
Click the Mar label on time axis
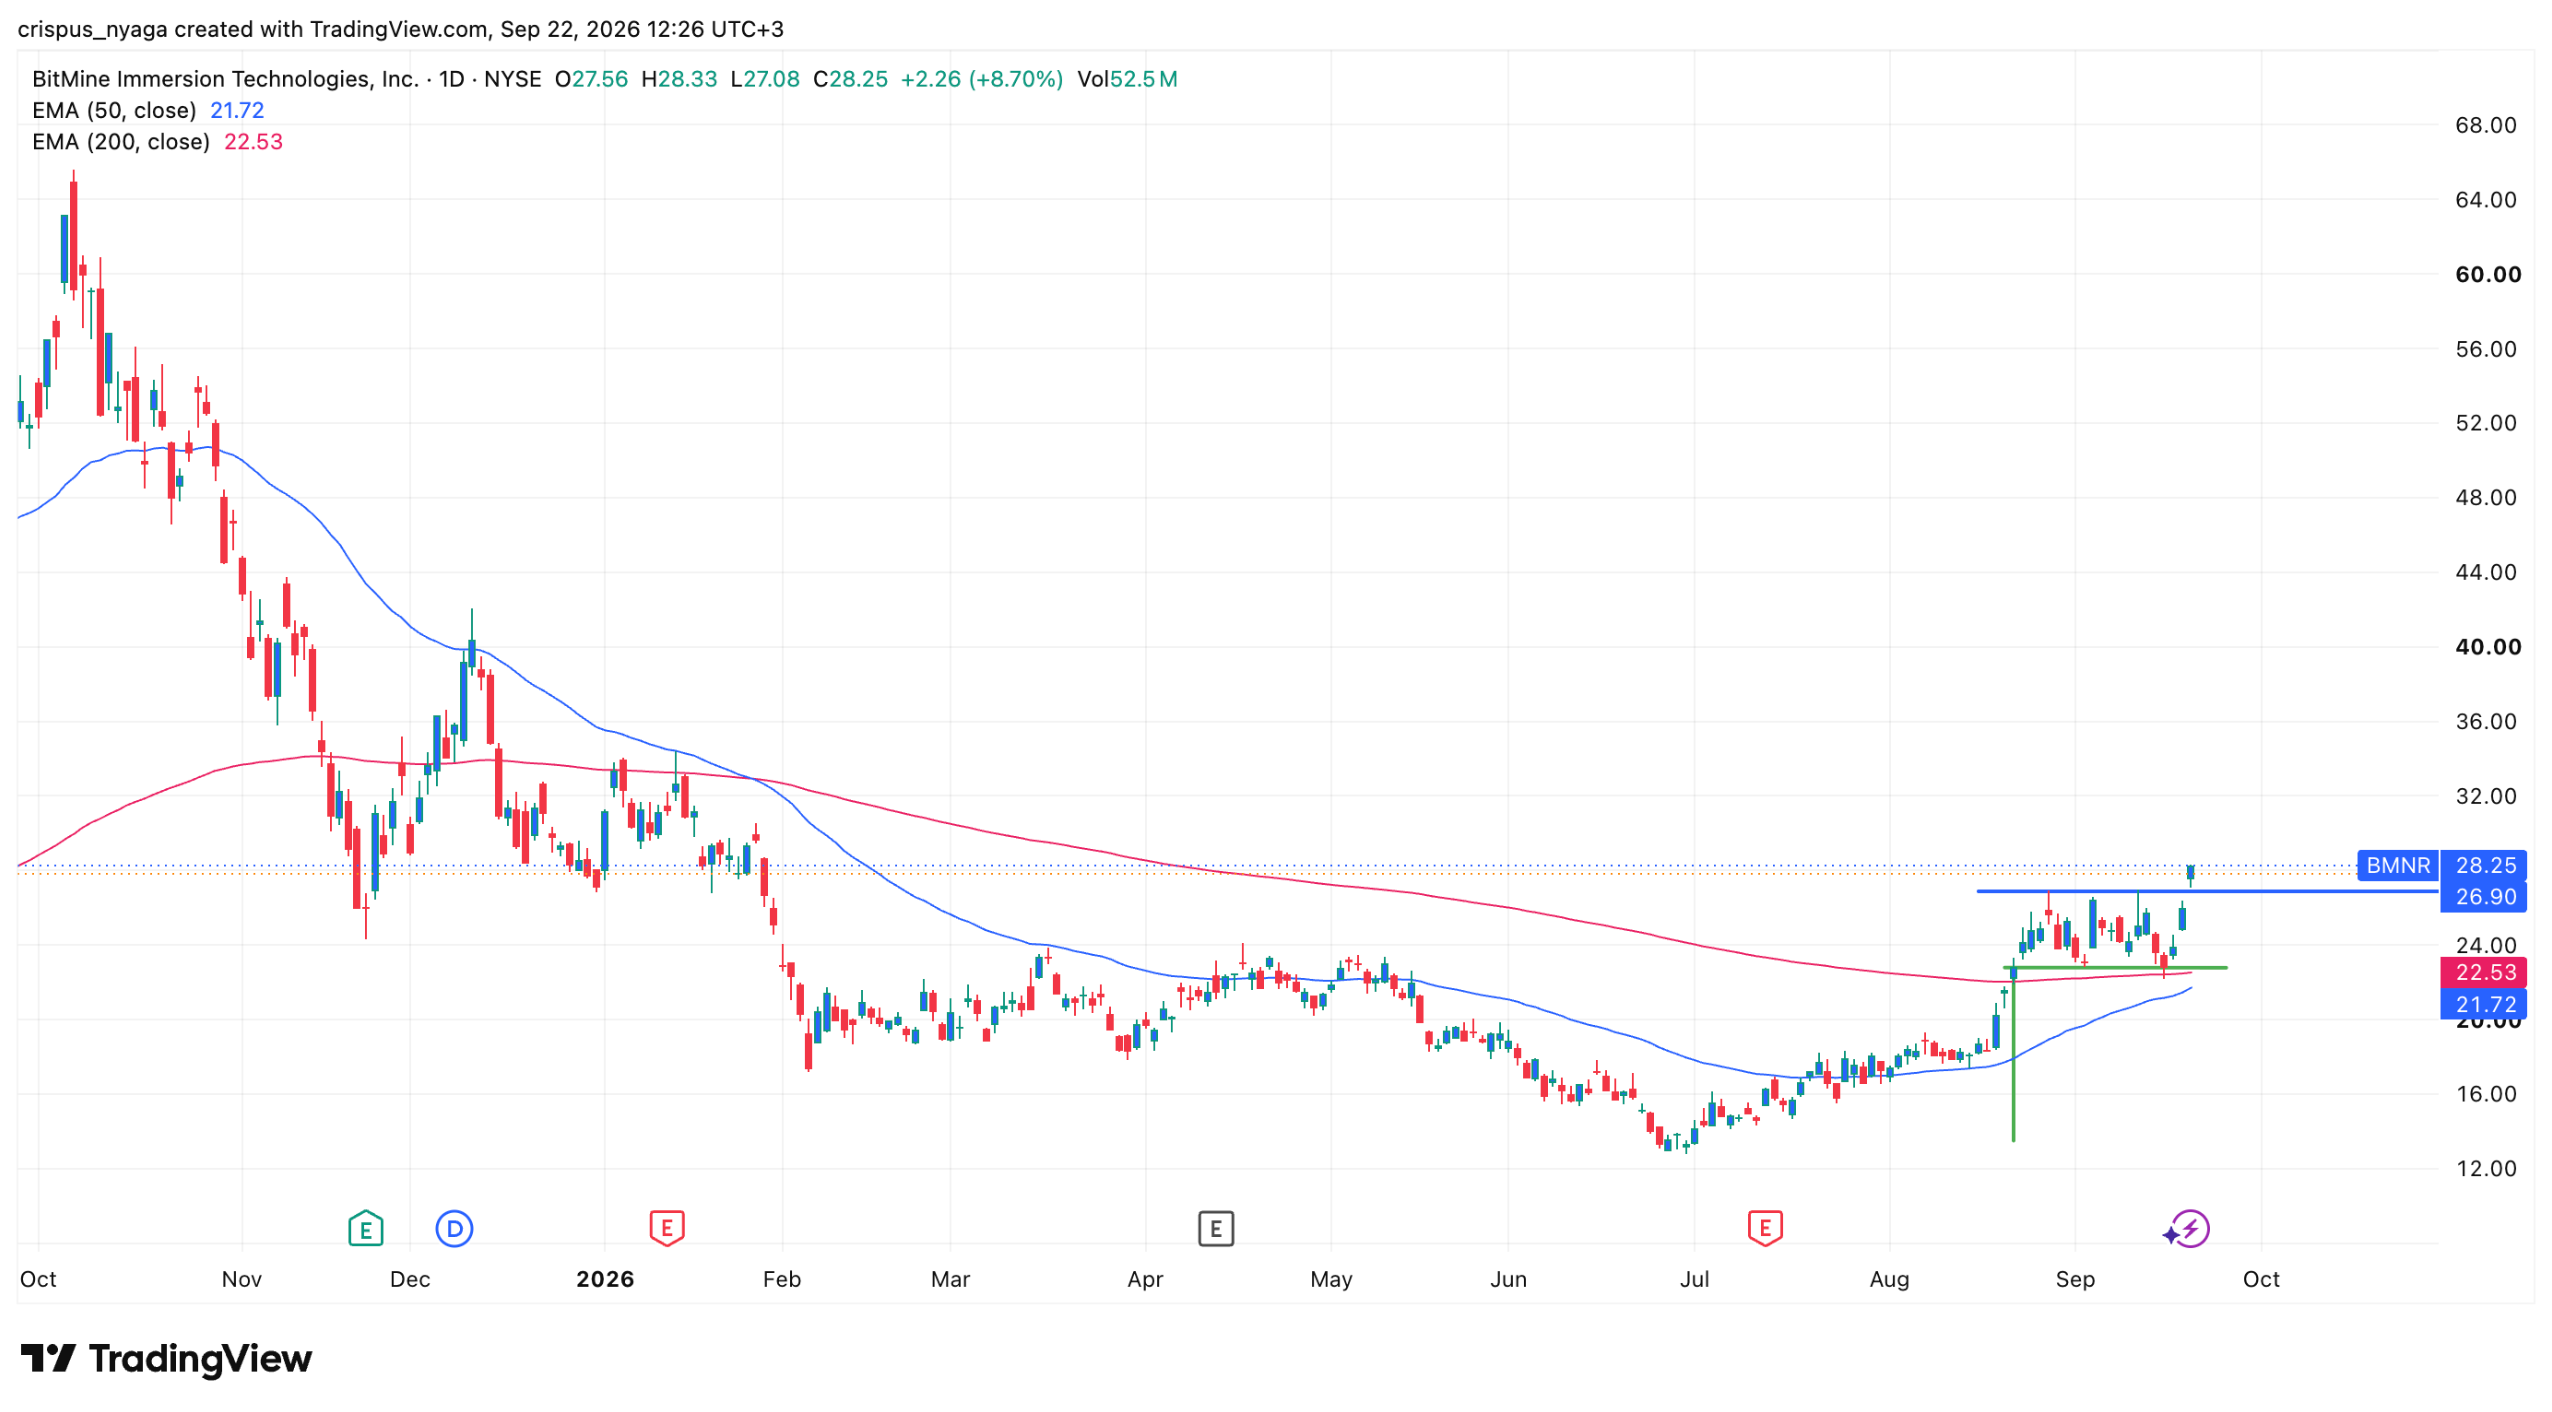tap(950, 1279)
